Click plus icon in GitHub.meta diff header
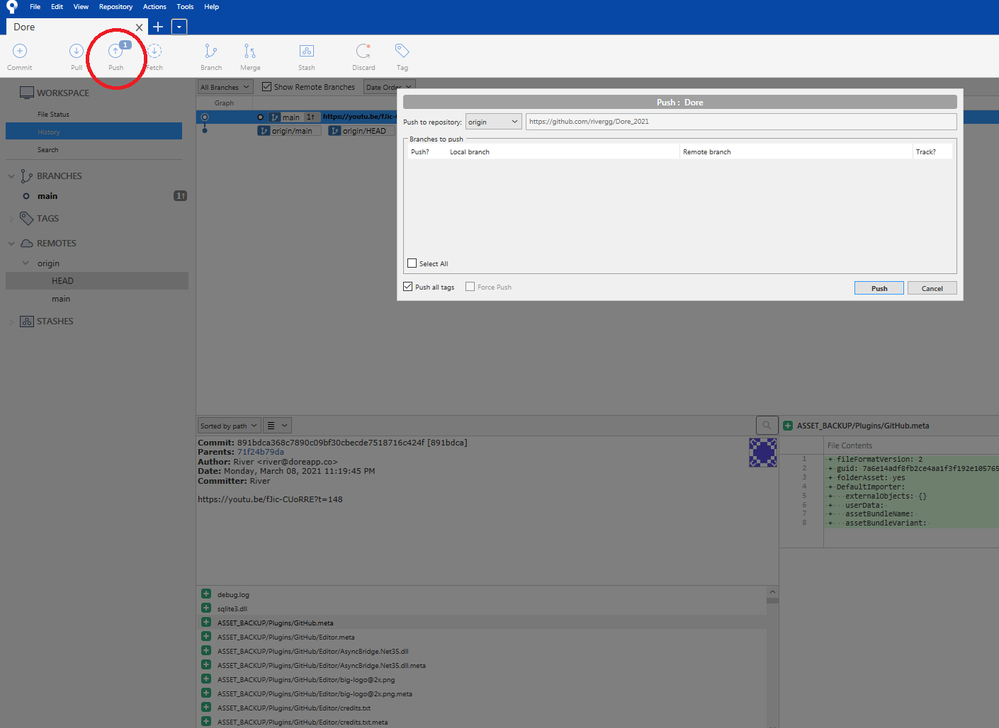Screen dimensions: 999x728 click(787, 425)
